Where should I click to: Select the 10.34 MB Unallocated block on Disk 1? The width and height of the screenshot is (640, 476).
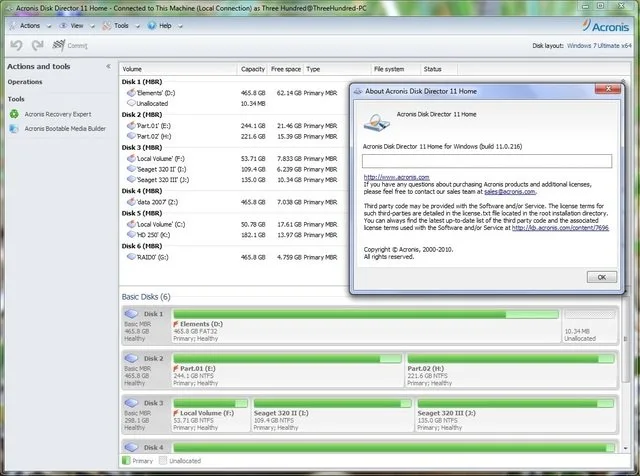[x=589, y=325]
